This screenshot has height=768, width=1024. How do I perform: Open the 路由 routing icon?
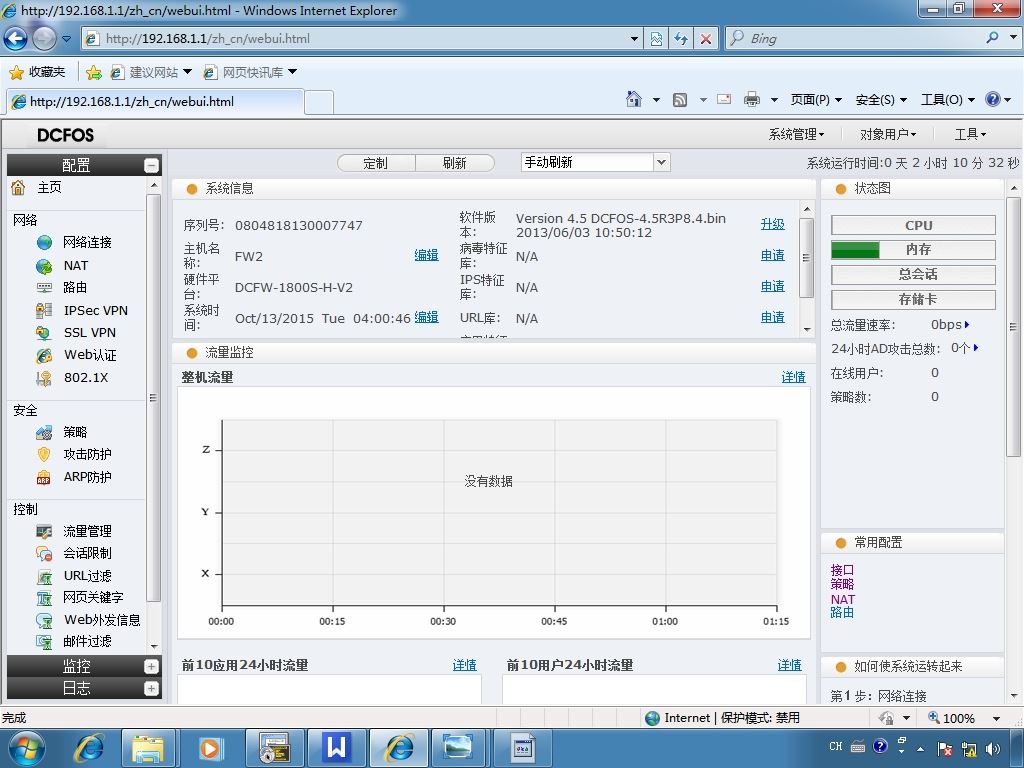(x=44, y=287)
